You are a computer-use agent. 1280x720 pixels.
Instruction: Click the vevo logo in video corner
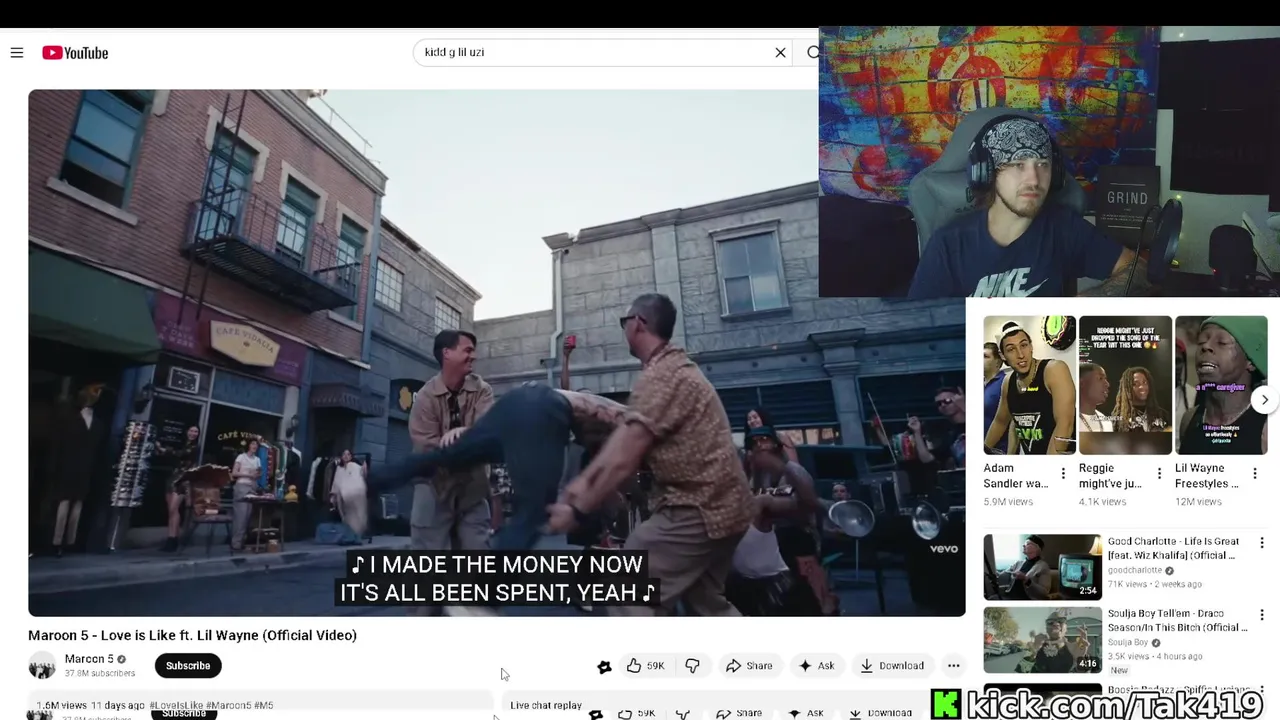coord(944,549)
